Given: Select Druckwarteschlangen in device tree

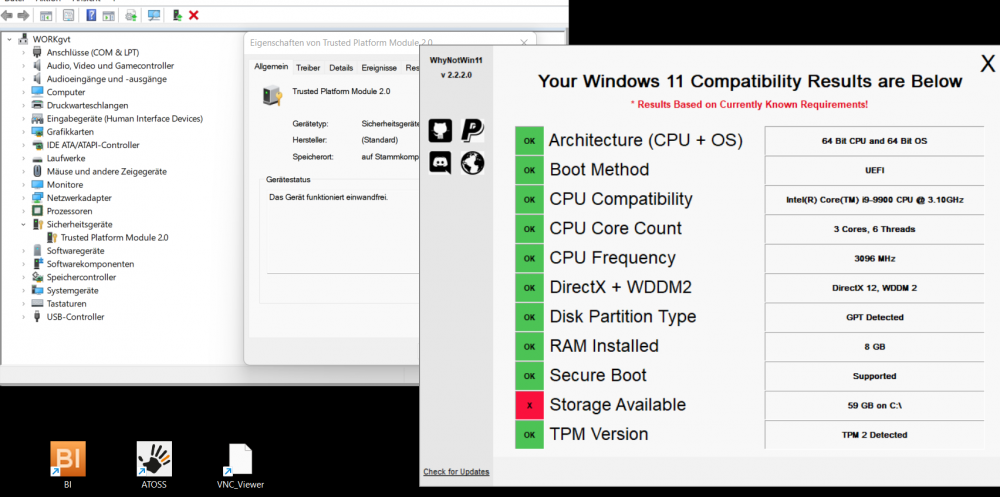Looking at the screenshot, I should coord(87,105).
